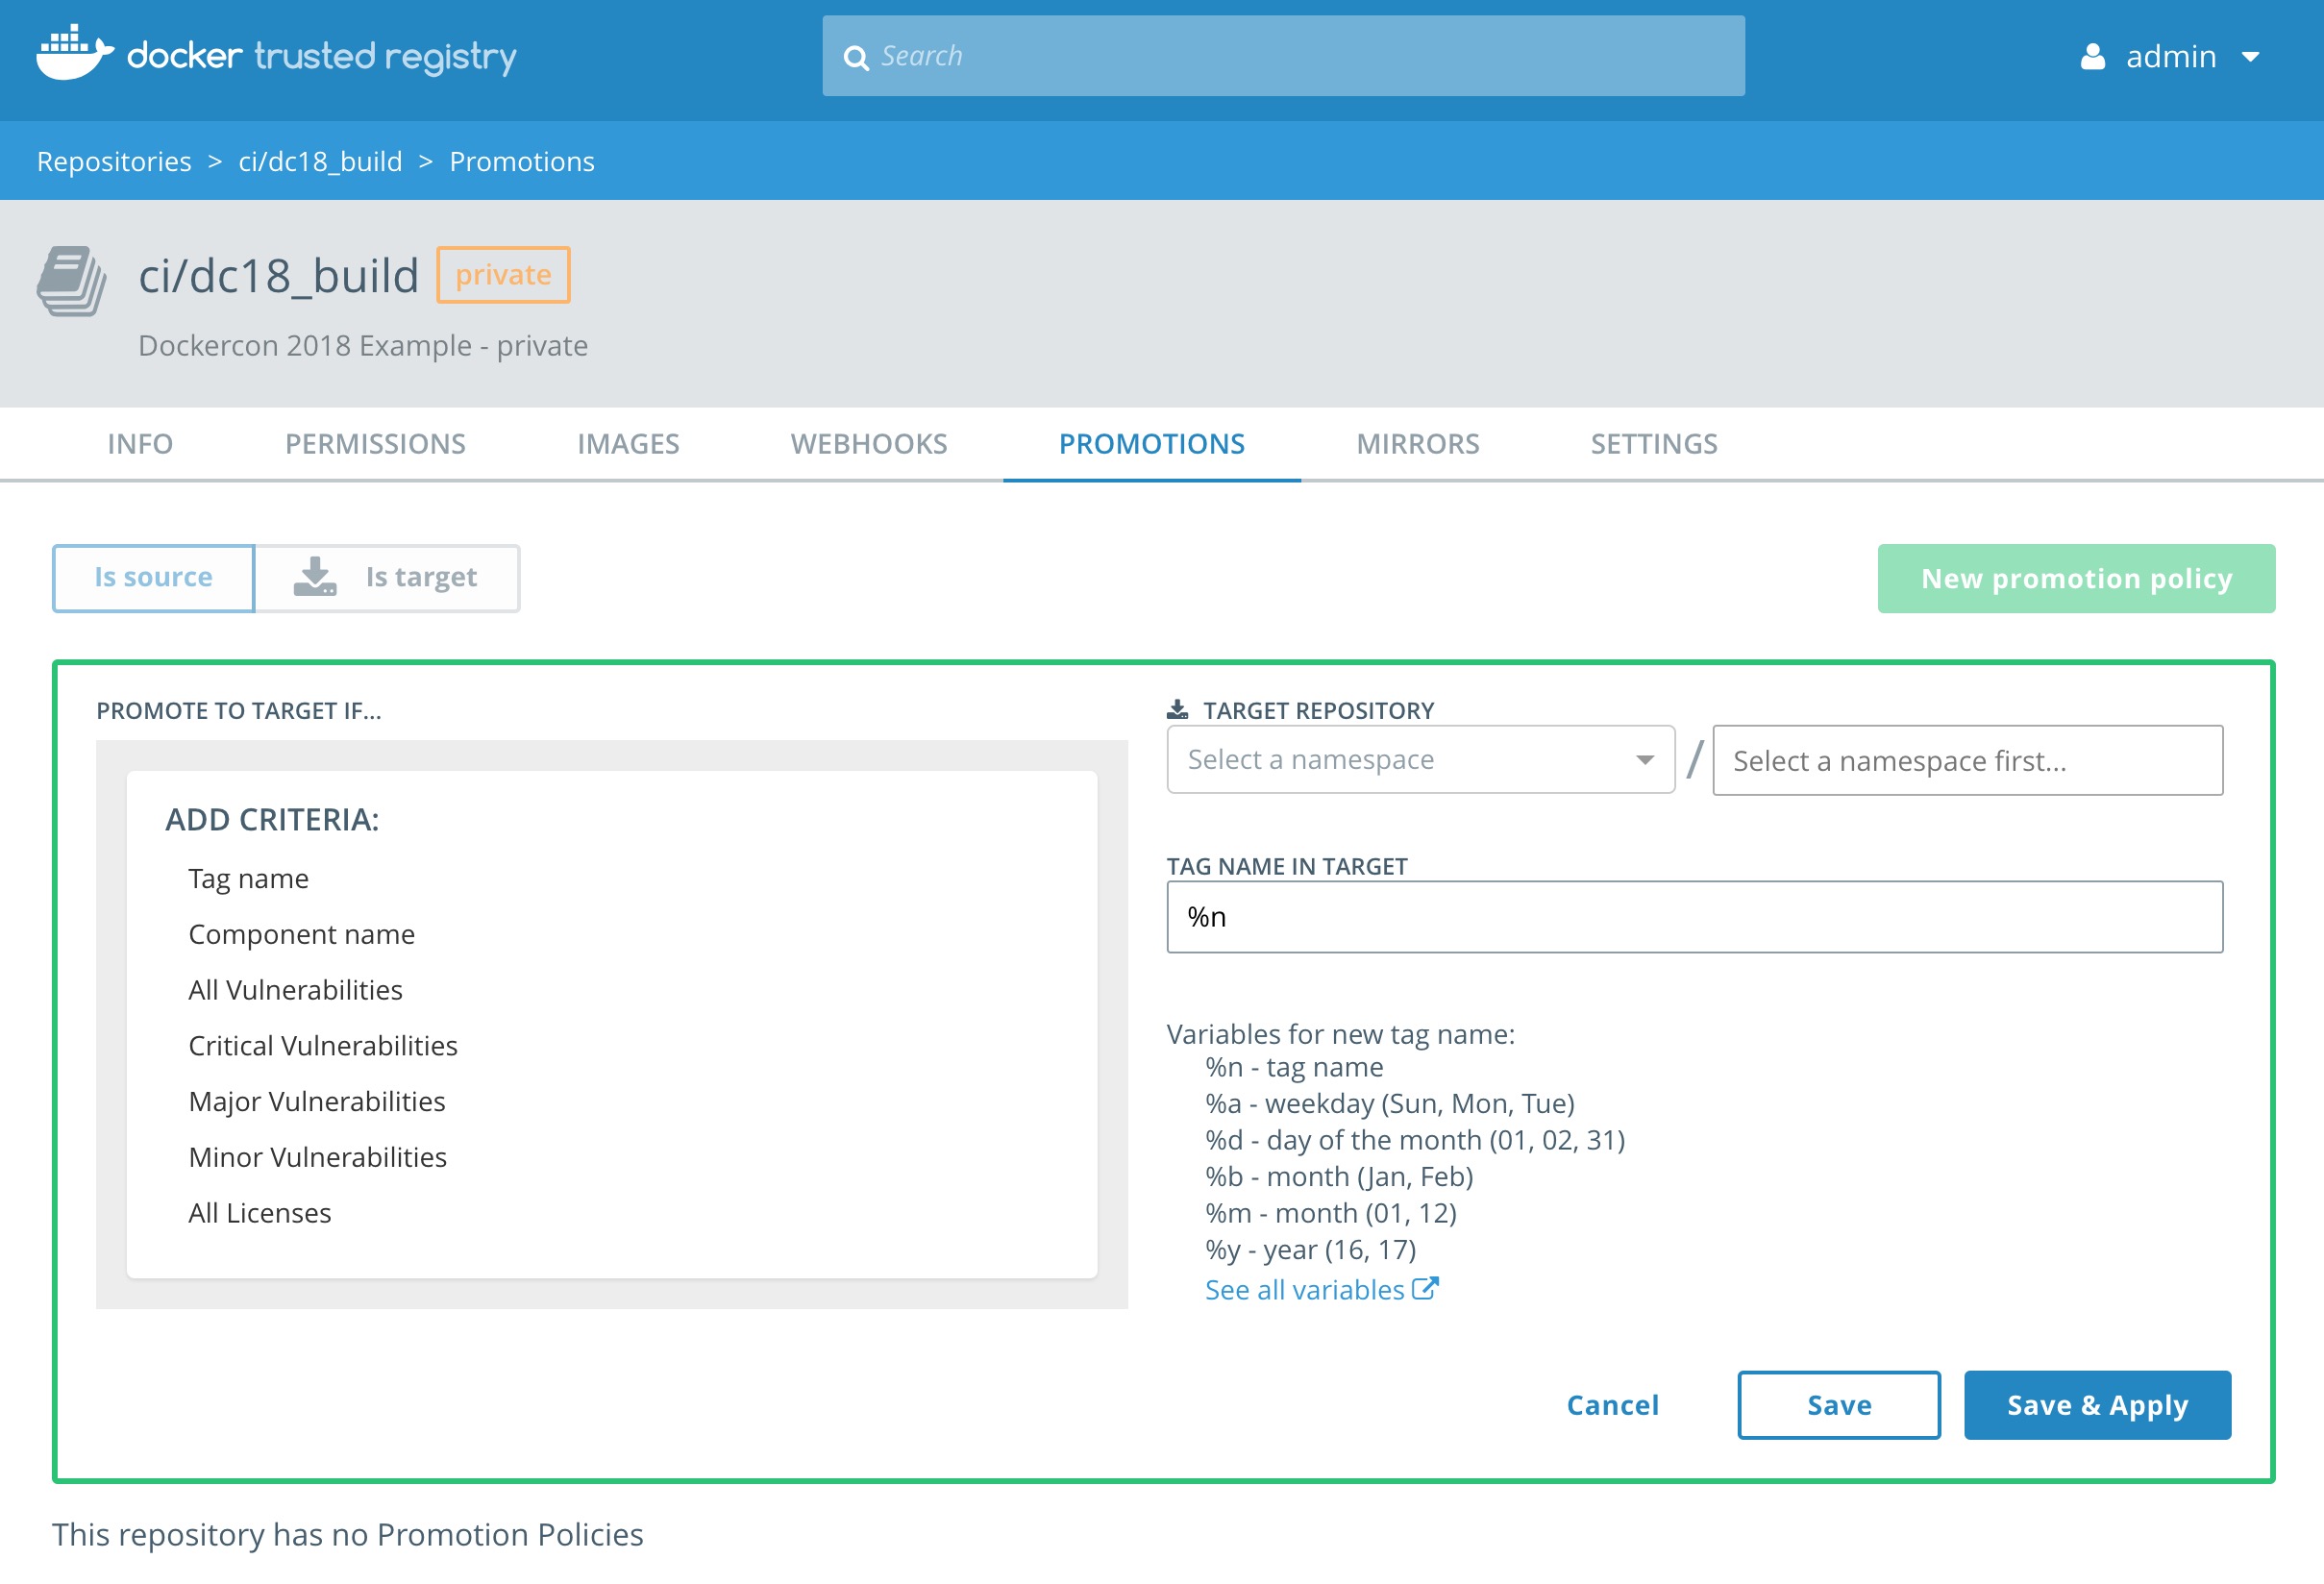The height and width of the screenshot is (1584, 2324).
Task: Add Critical Vulnerabilities criteria
Action: [322, 1045]
